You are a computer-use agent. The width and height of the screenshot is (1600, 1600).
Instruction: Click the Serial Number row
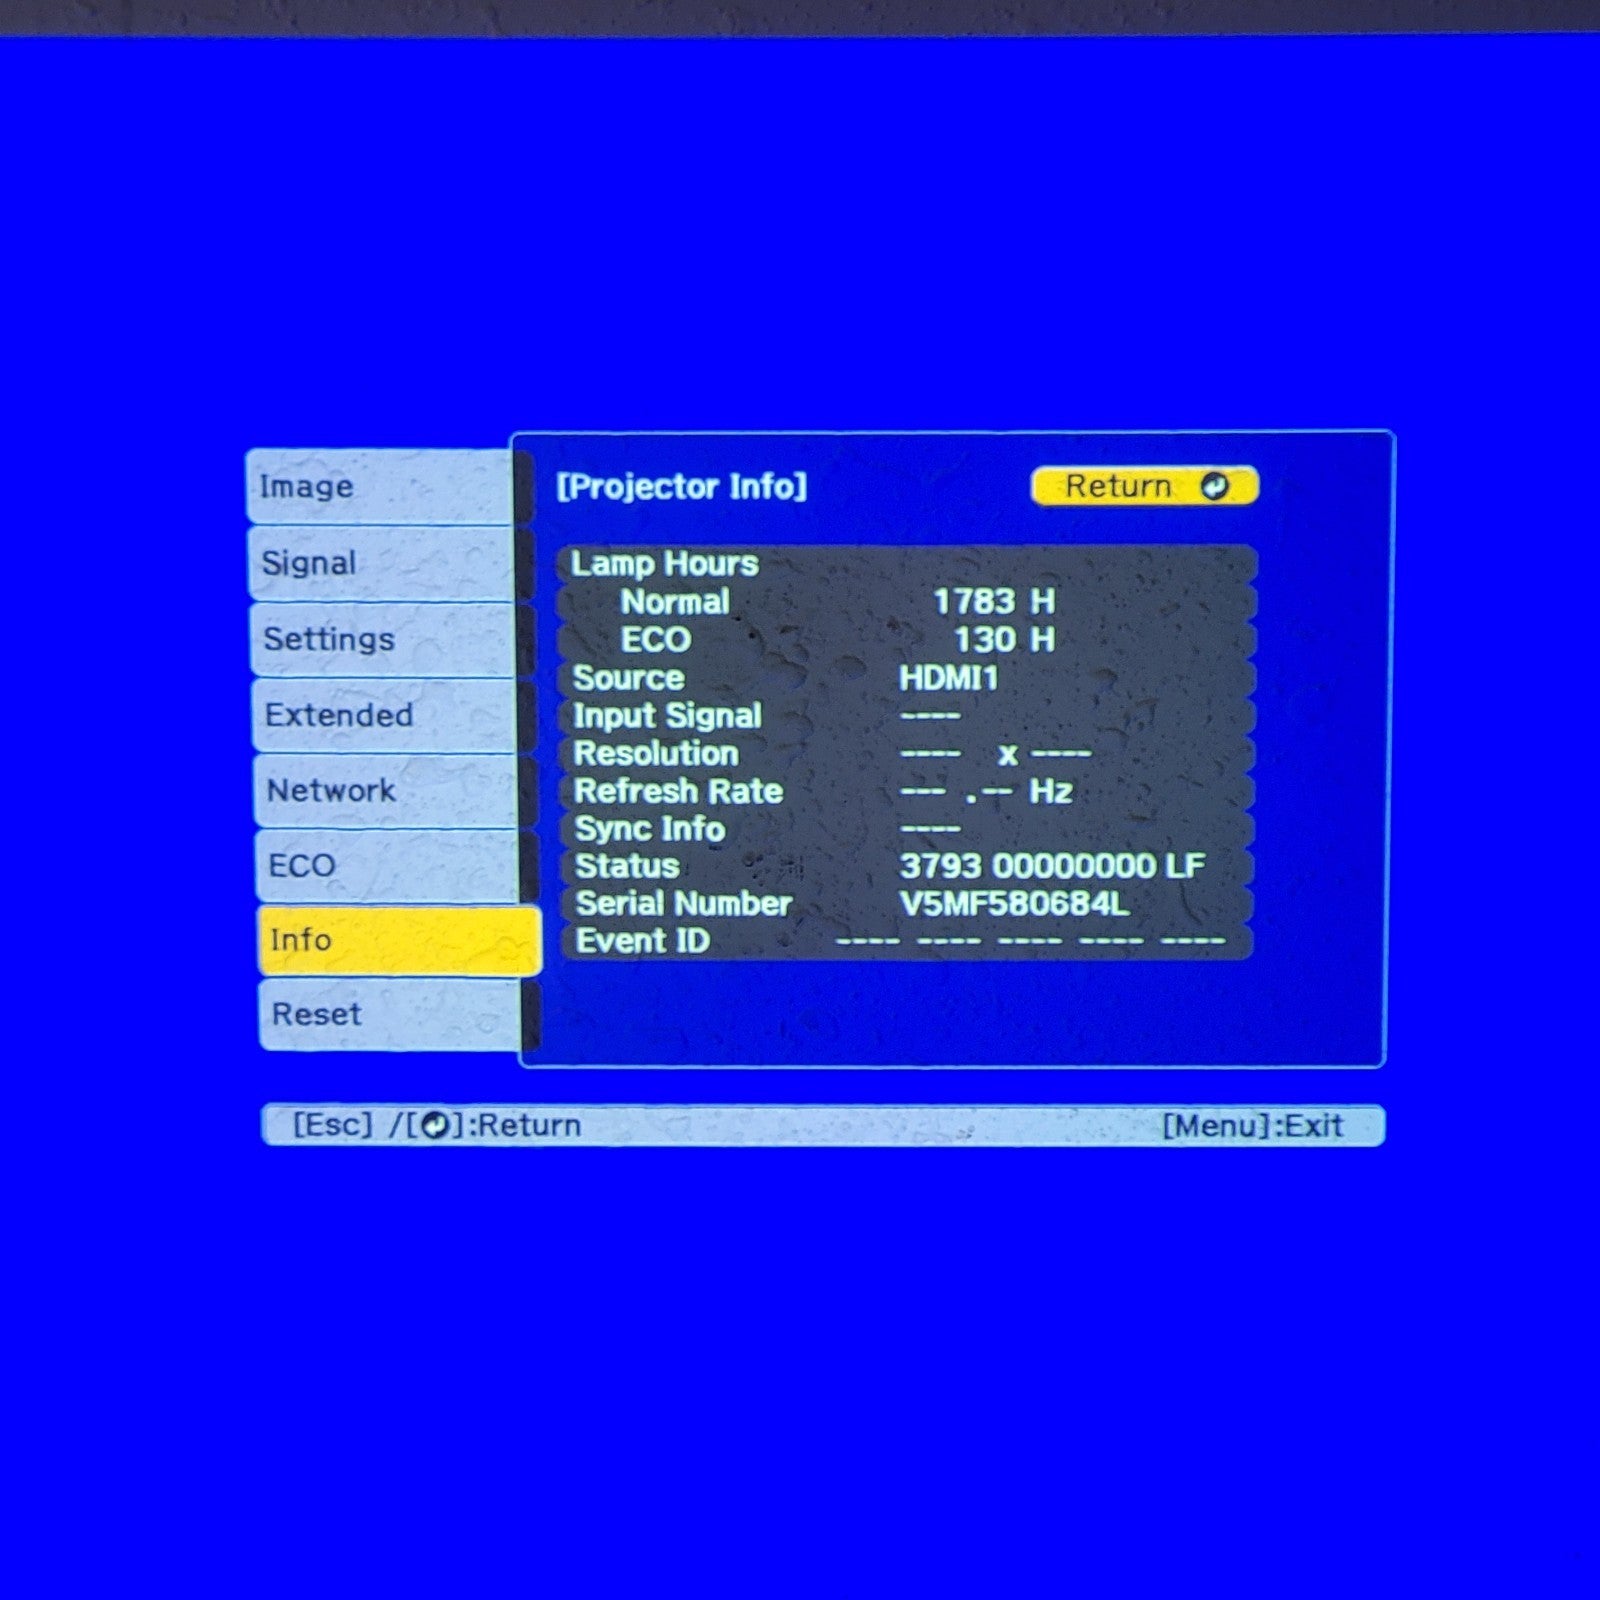click(905, 904)
